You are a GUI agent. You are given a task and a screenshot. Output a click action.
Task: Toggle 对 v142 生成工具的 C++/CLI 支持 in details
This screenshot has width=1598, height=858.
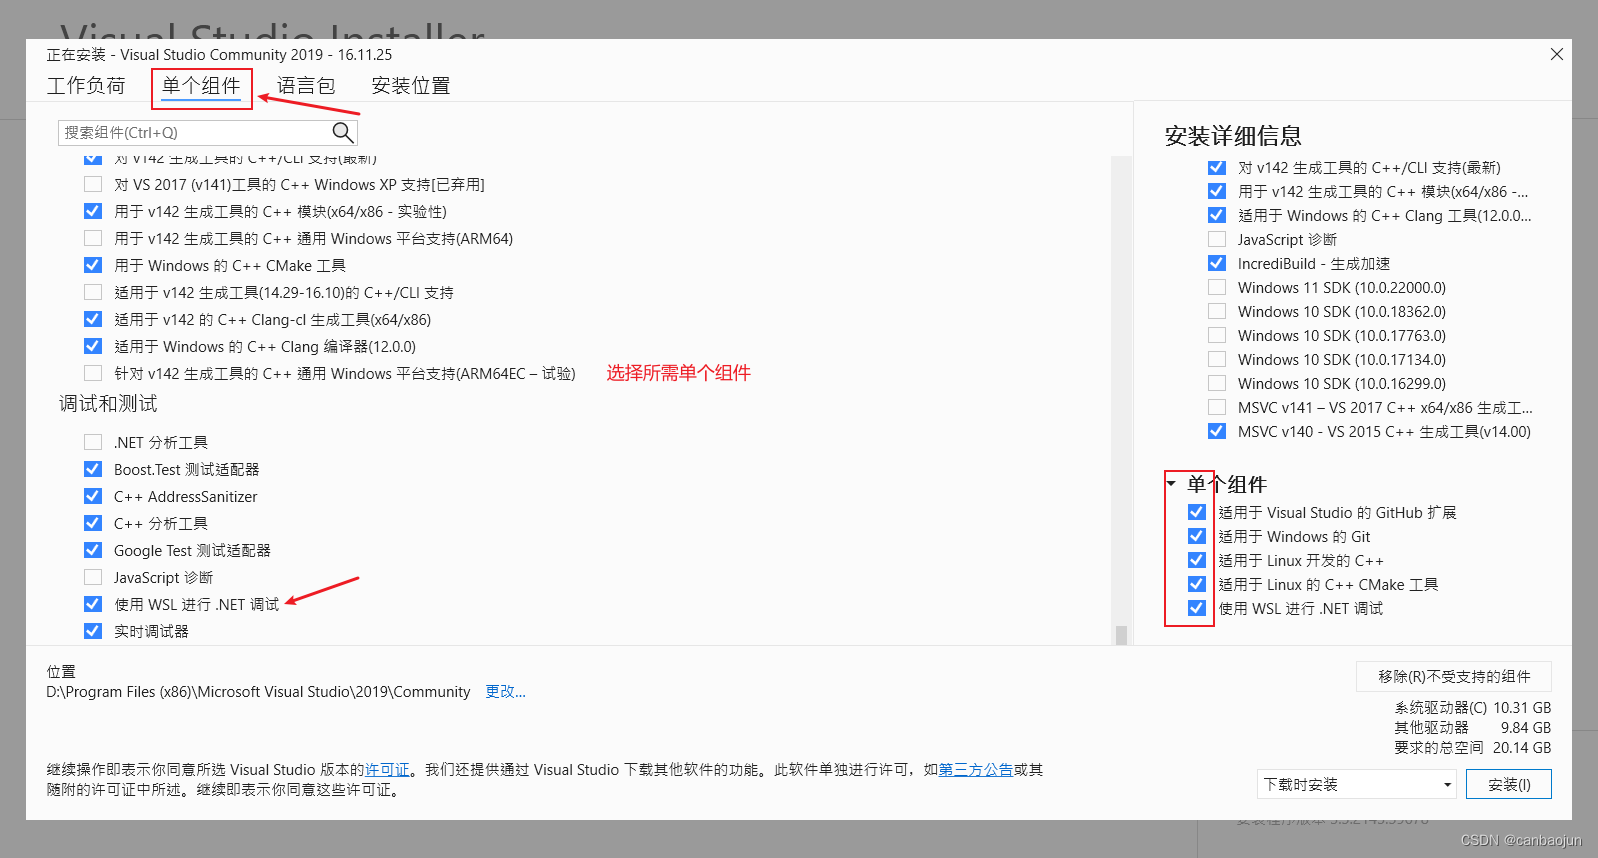pos(1217,167)
